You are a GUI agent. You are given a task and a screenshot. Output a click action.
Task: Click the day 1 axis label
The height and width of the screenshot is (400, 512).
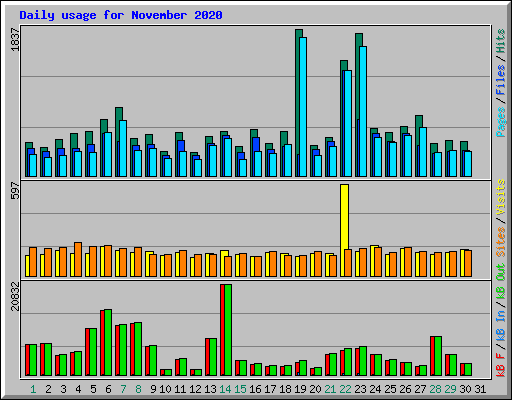click(x=33, y=389)
